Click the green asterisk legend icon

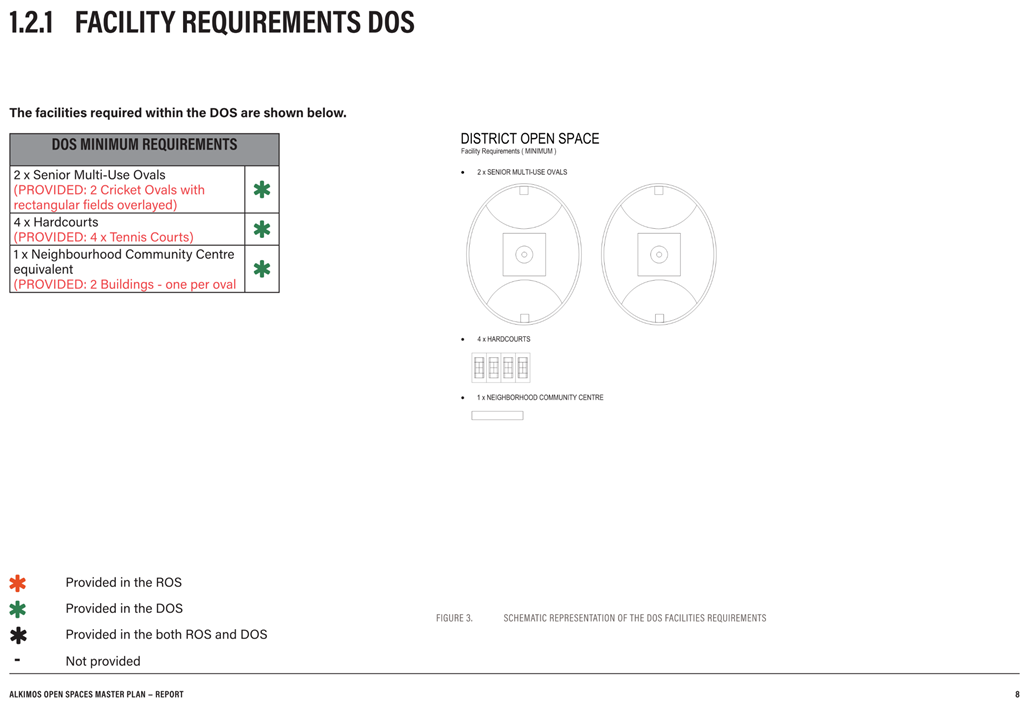click(x=18, y=609)
